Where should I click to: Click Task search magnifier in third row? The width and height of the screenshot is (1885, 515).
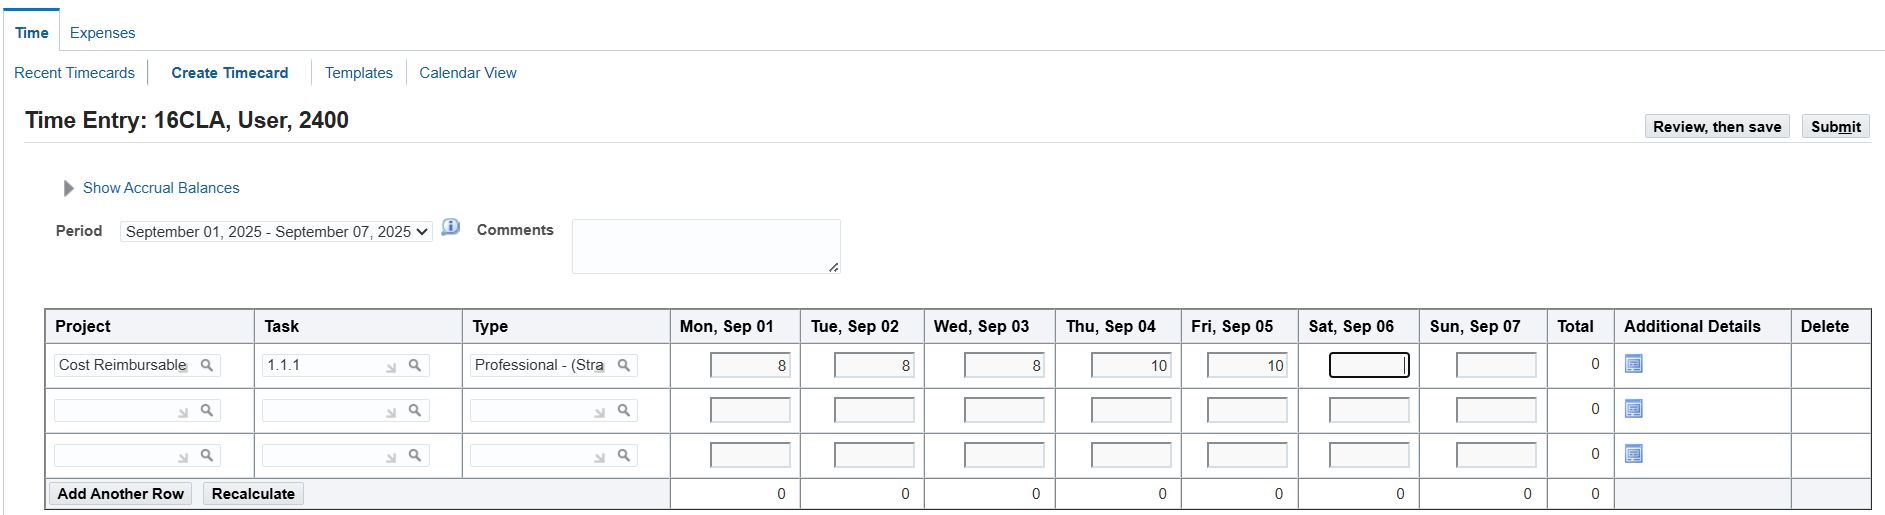[x=415, y=455]
